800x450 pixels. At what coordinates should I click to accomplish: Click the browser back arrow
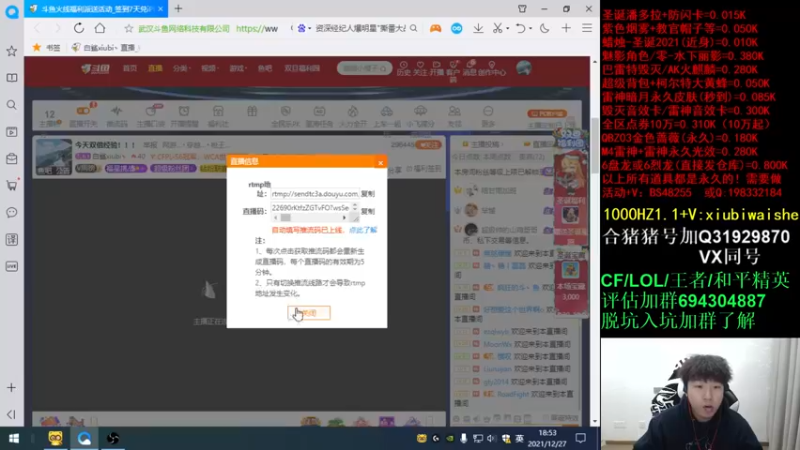pyautogui.click(x=37, y=29)
